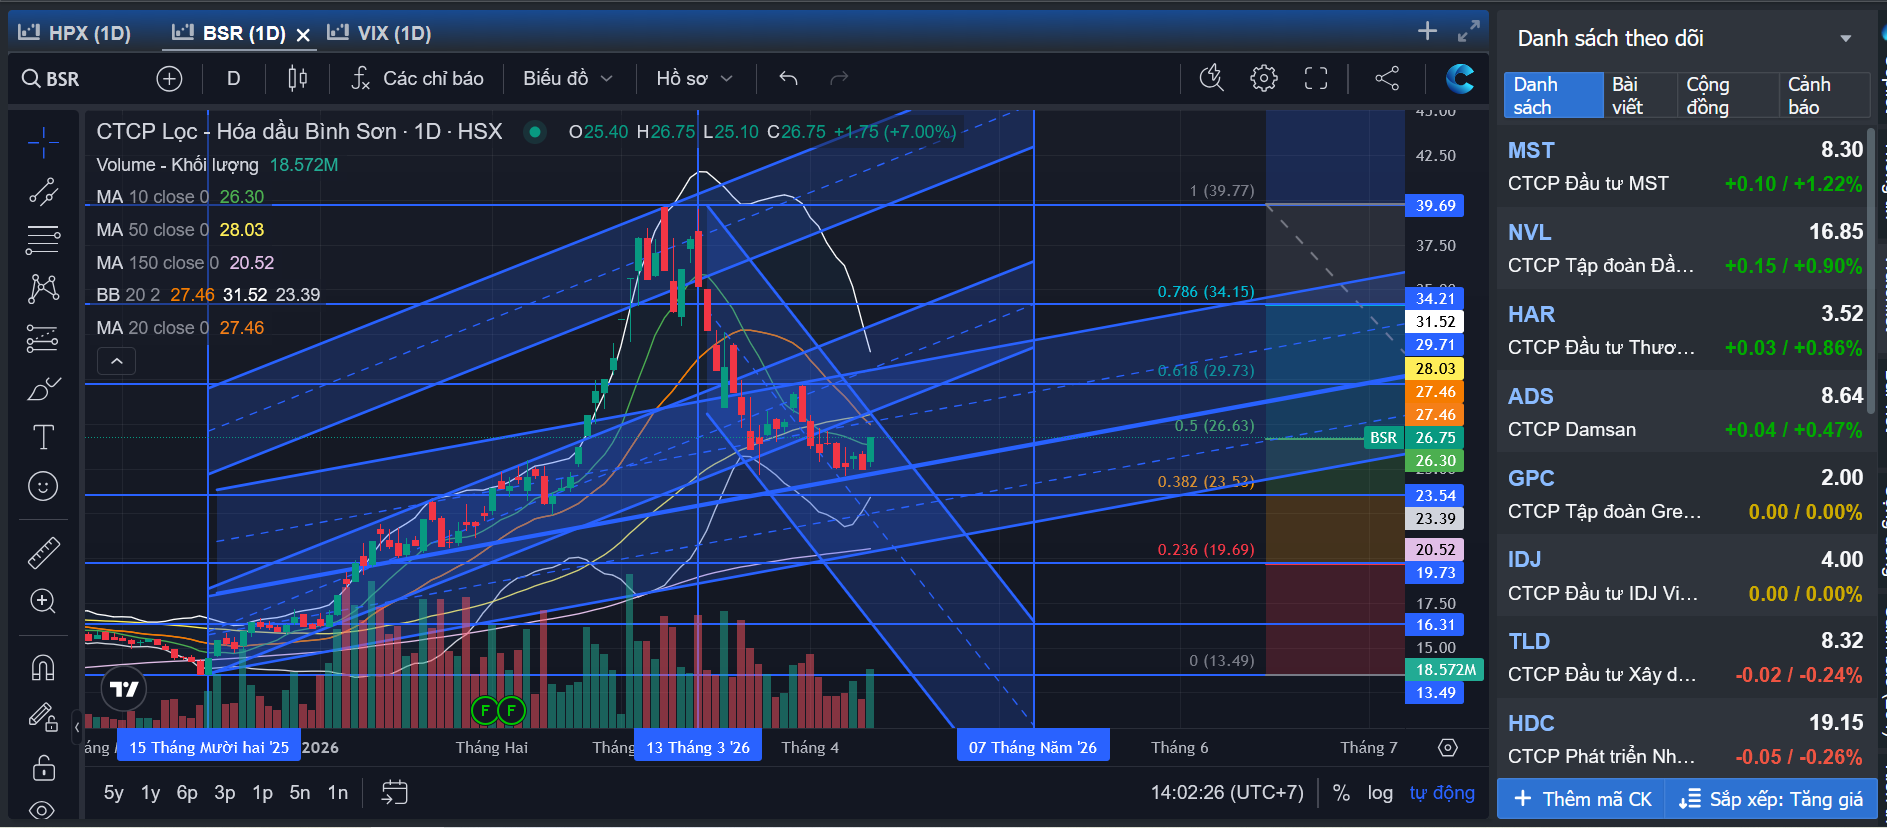Collapse the indicator legend
Screen dimensions: 1887x828
[x=116, y=361]
